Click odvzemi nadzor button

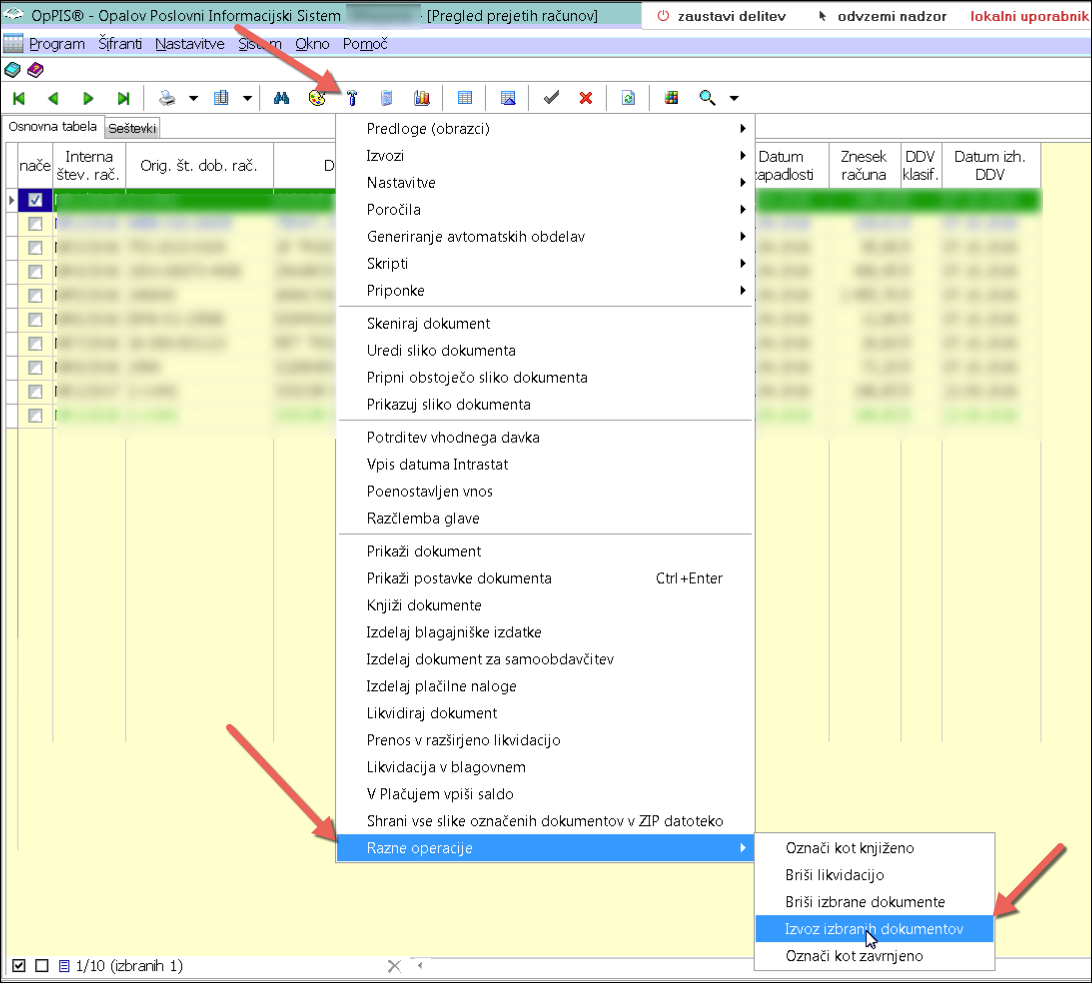(x=882, y=16)
